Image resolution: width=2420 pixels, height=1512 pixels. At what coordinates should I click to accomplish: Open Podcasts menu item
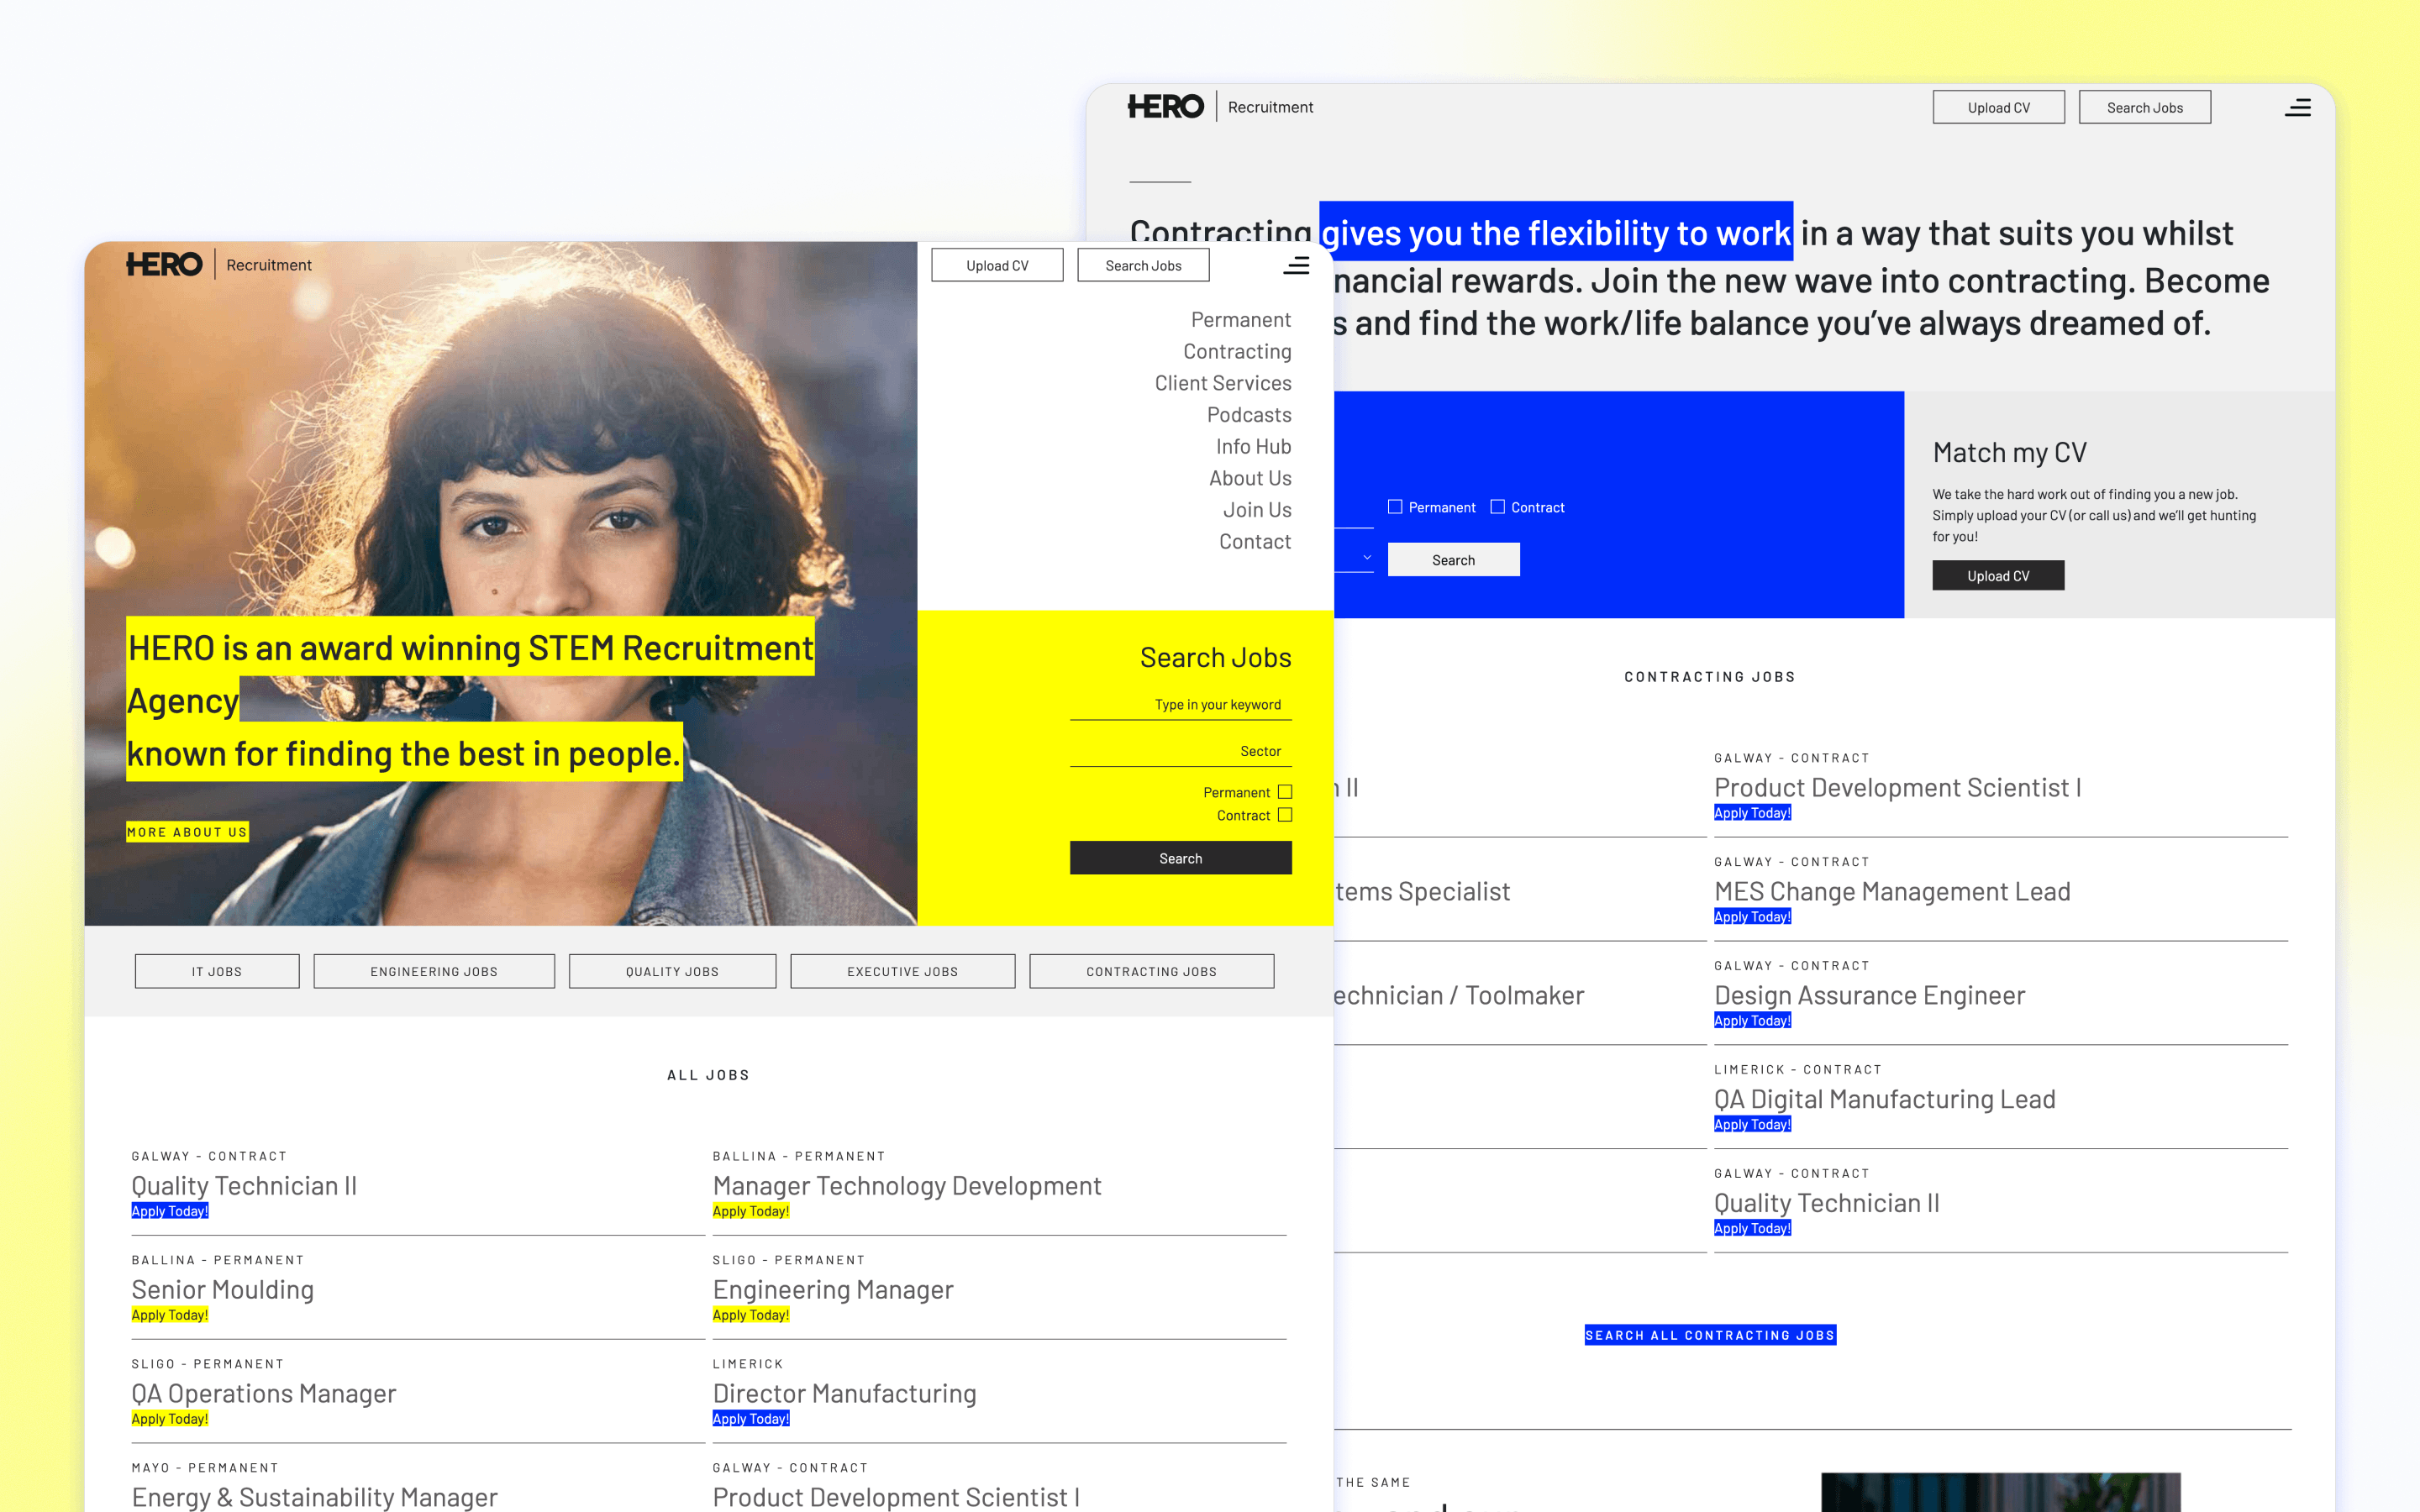click(1249, 414)
